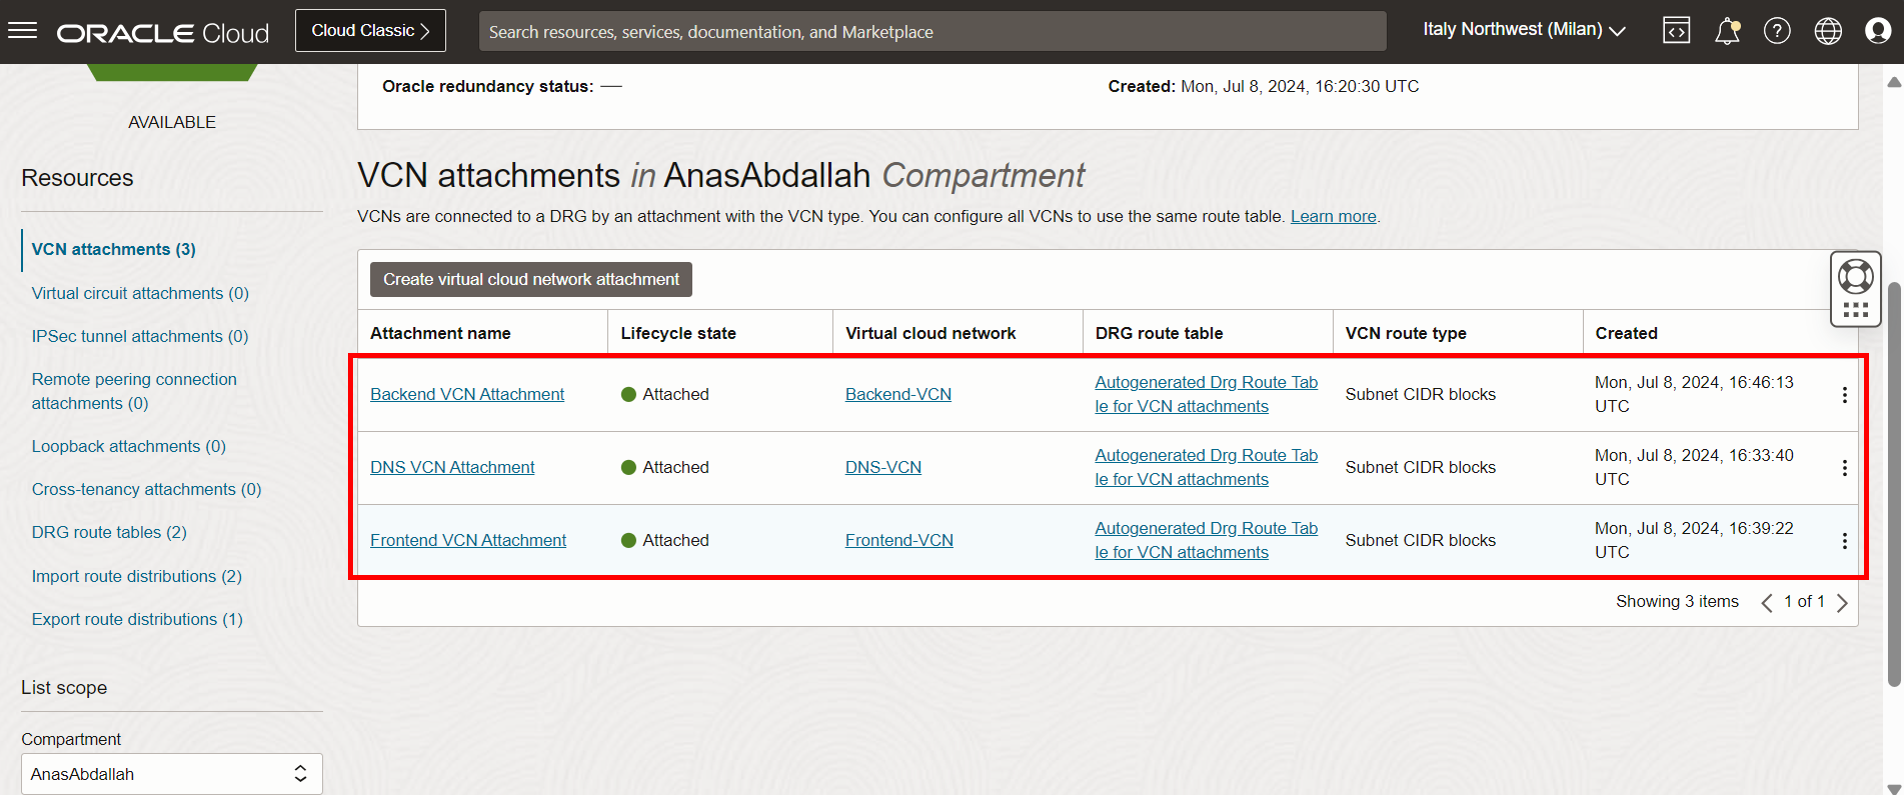This screenshot has height=795, width=1904.
Task: Click the 16:46:13 UTC created timestamp
Action: point(1694,394)
